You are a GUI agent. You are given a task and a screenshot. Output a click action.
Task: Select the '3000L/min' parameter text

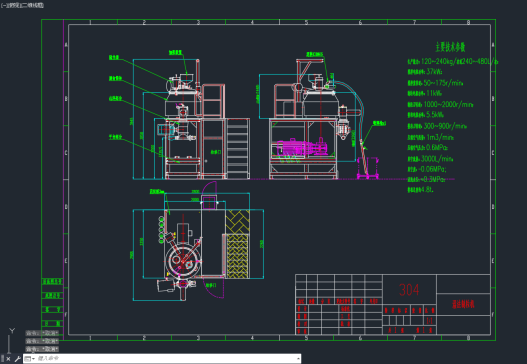(x=437, y=158)
